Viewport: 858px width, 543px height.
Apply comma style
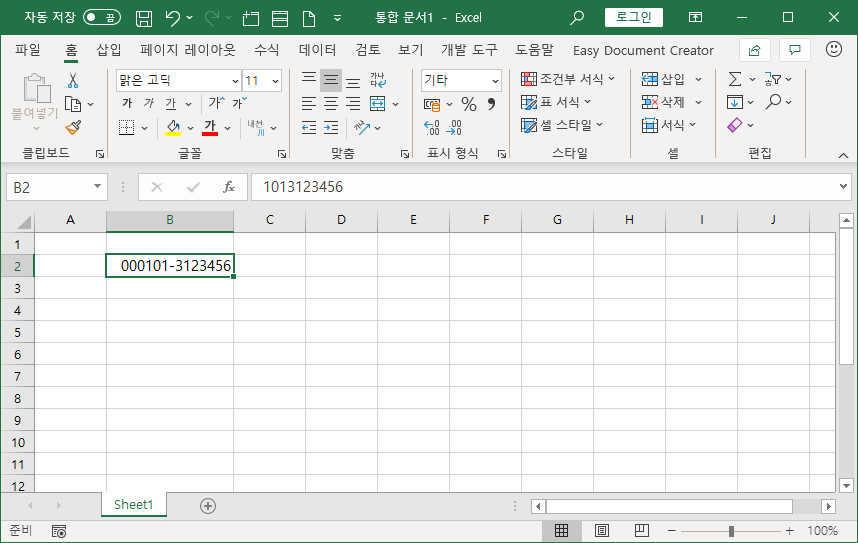pos(491,103)
